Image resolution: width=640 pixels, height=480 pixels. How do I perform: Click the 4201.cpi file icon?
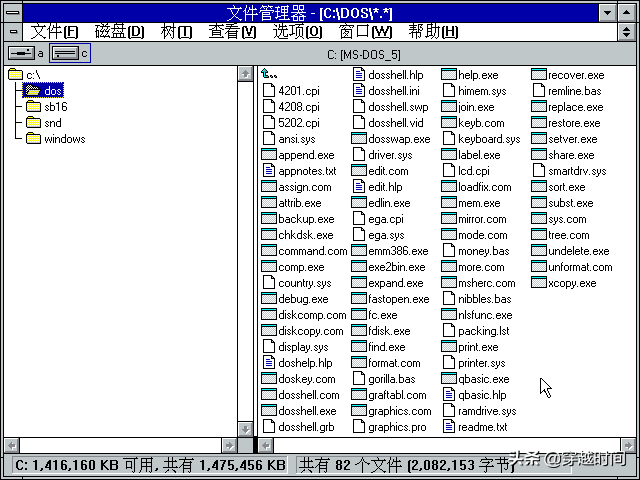click(269, 90)
